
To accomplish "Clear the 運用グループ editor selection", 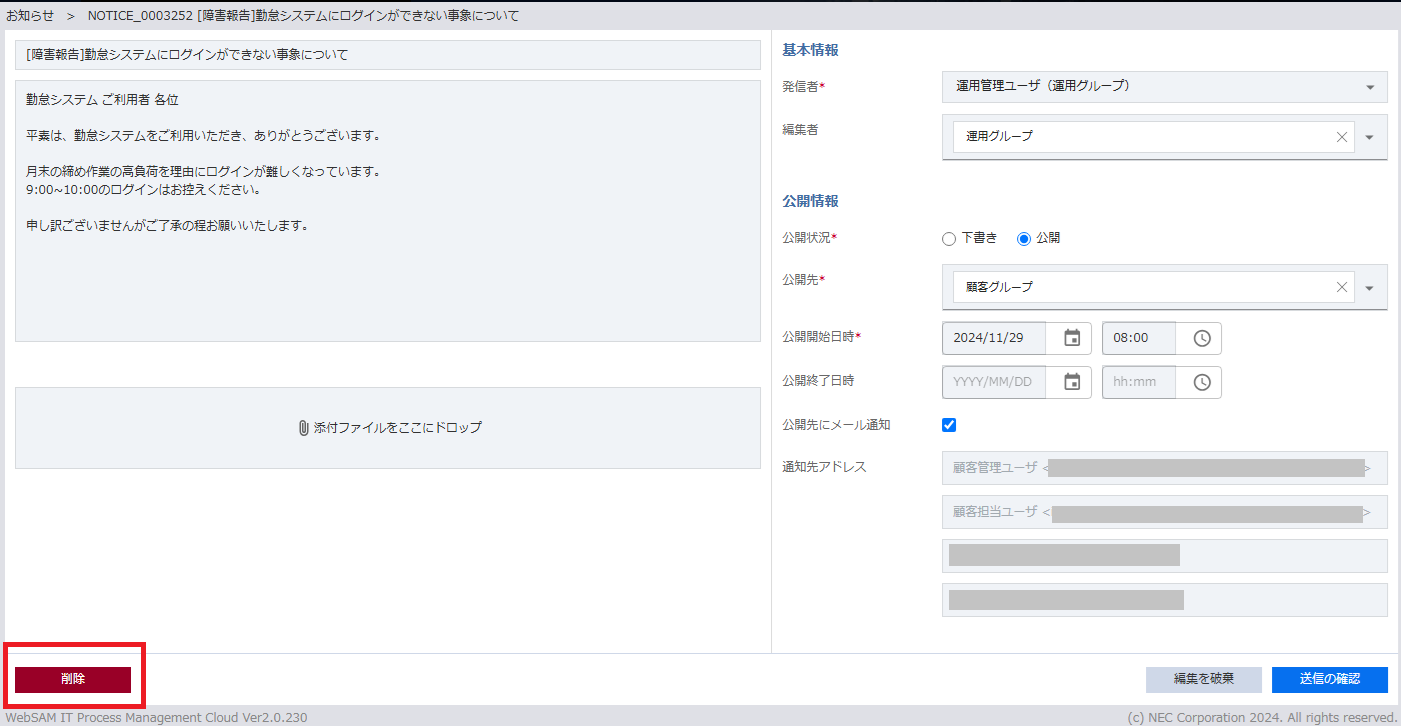I will [x=1342, y=137].
